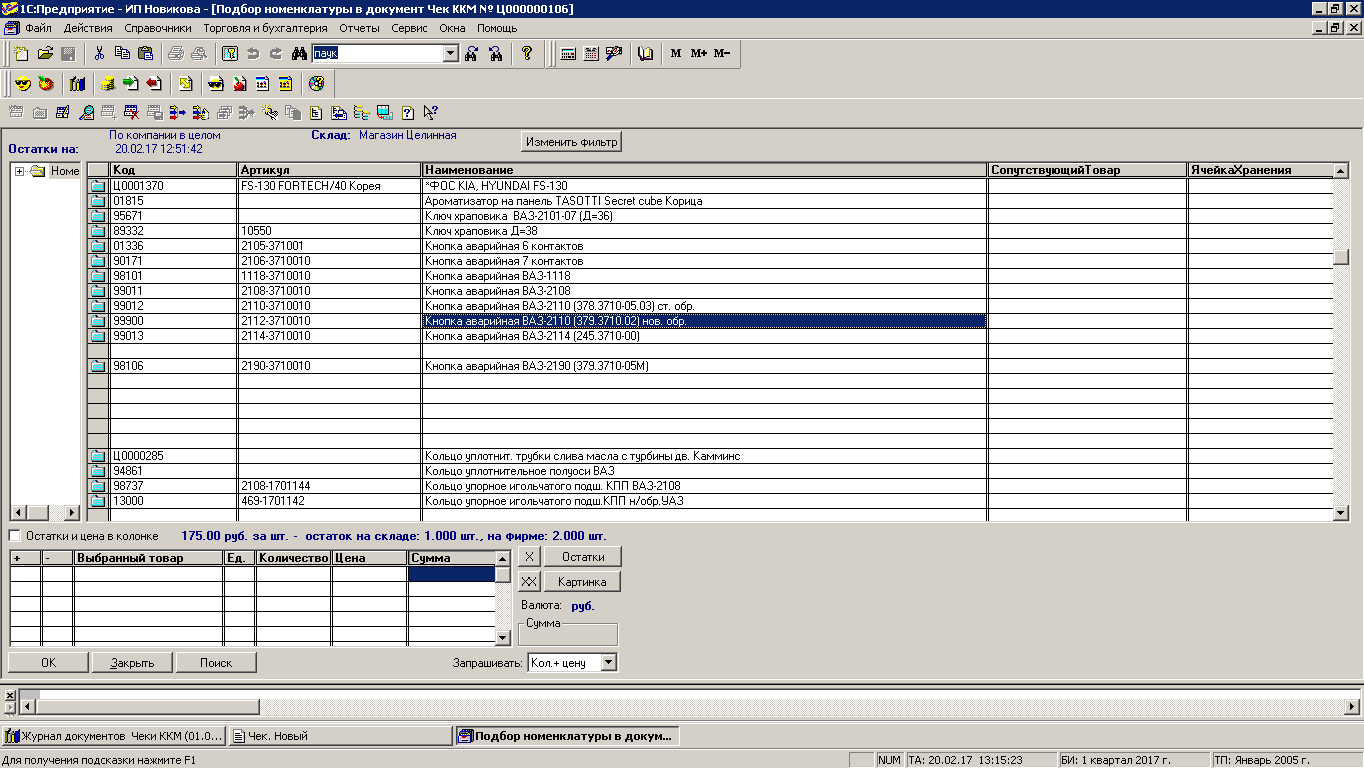Open the 'Запрашивать' Кол.+ цену dropdown
Screen dimensions: 1364x768
pos(609,662)
